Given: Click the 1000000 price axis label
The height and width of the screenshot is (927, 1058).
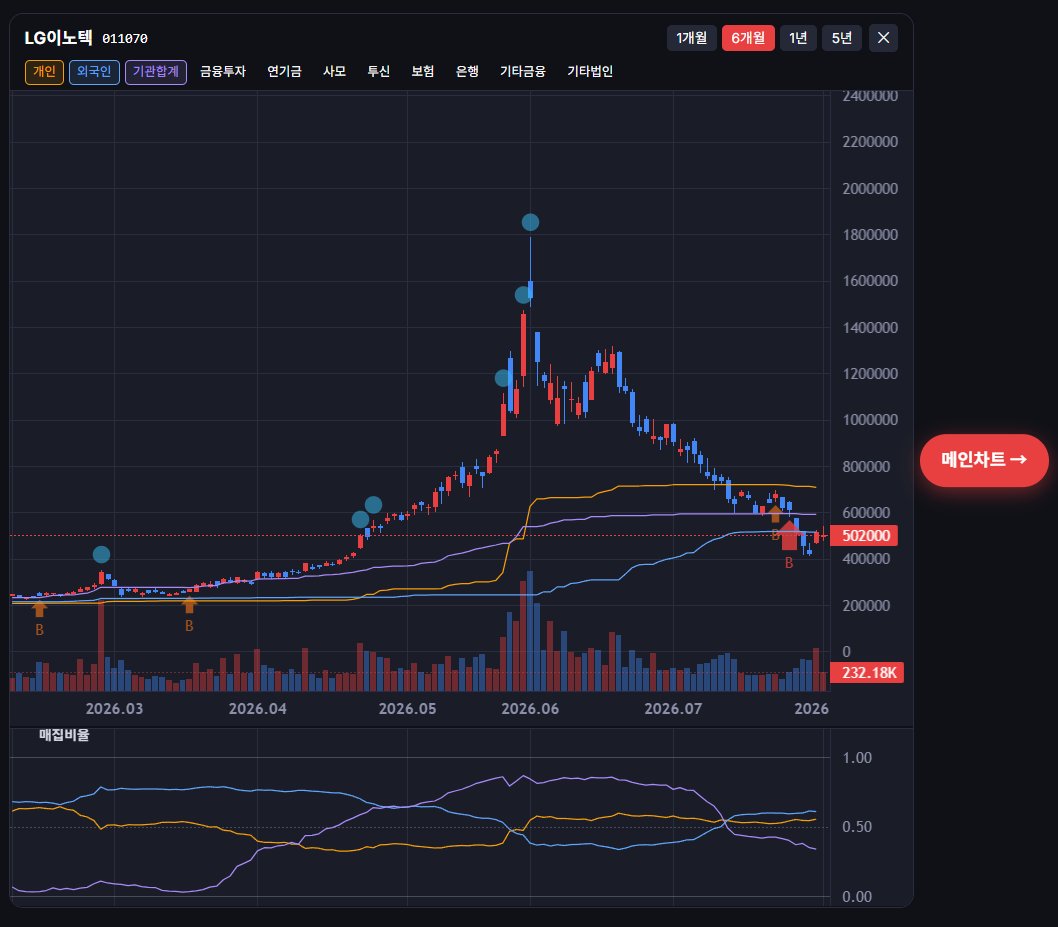Looking at the screenshot, I should point(870,420).
